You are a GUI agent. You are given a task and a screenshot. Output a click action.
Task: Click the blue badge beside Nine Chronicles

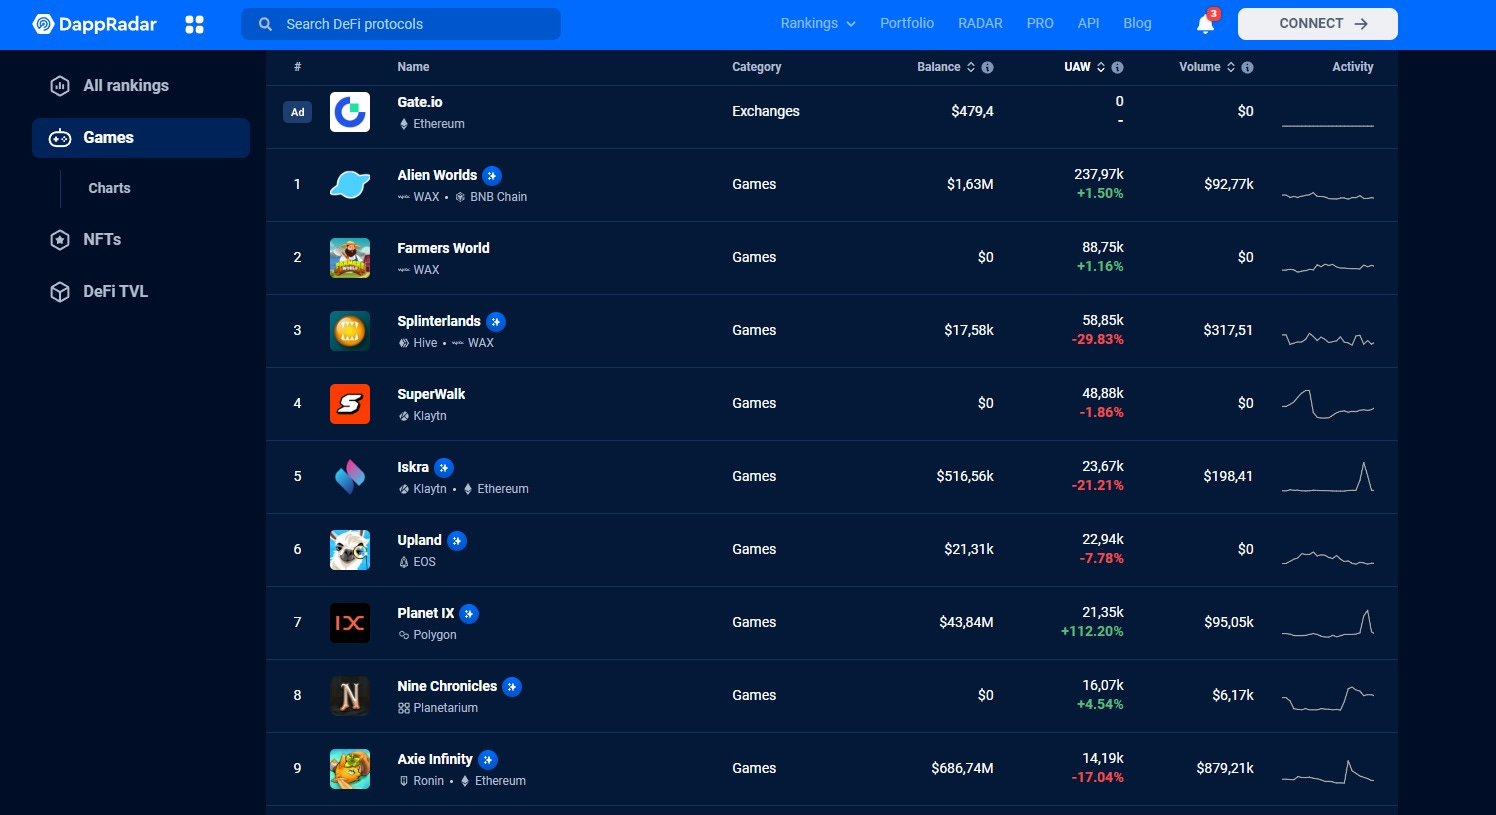point(512,687)
